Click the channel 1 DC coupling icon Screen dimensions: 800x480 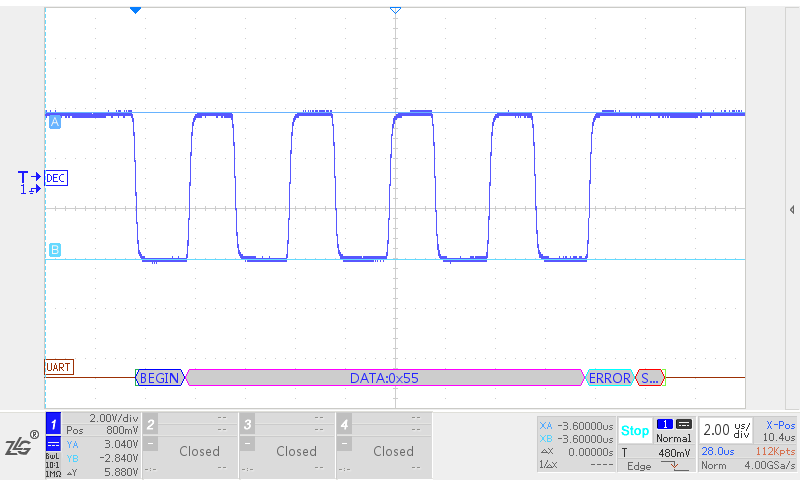click(x=53, y=444)
